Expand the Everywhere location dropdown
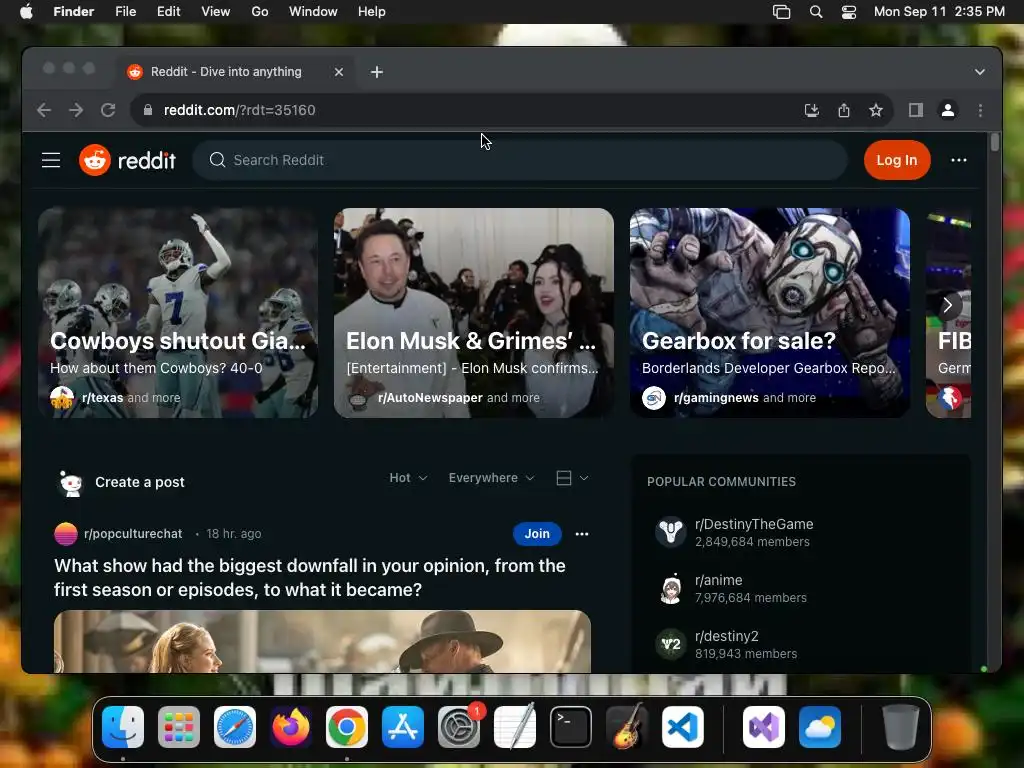This screenshot has width=1024, height=768. pyautogui.click(x=491, y=478)
